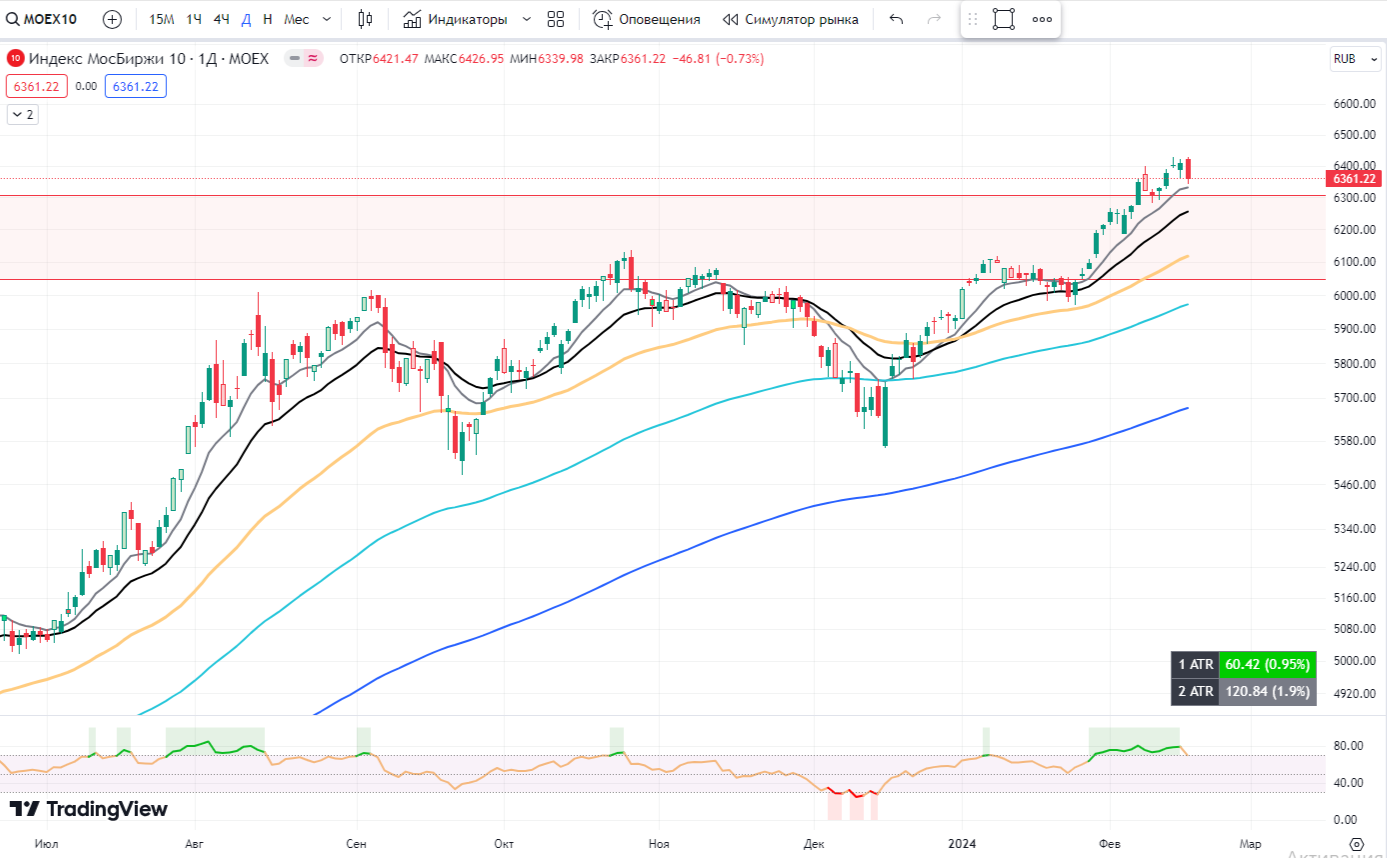This screenshot has width=1387, height=858.
Task: Click the blue 6361.22 buy button
Action: point(136,86)
